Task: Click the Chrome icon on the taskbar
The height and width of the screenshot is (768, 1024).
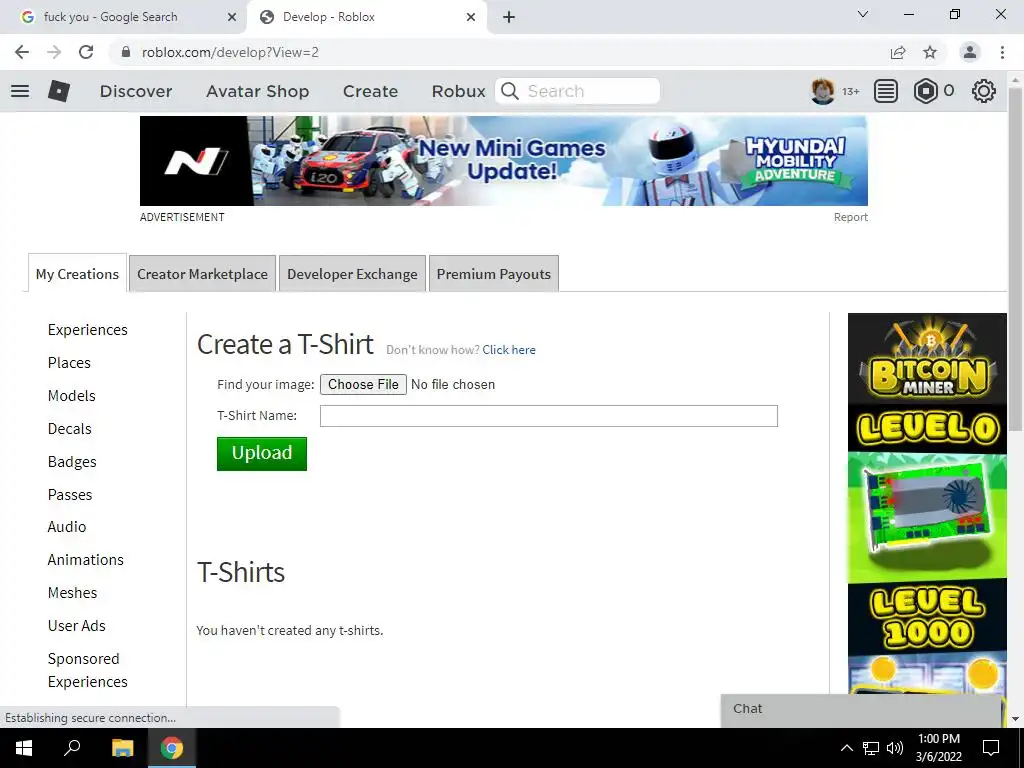Action: click(x=172, y=748)
